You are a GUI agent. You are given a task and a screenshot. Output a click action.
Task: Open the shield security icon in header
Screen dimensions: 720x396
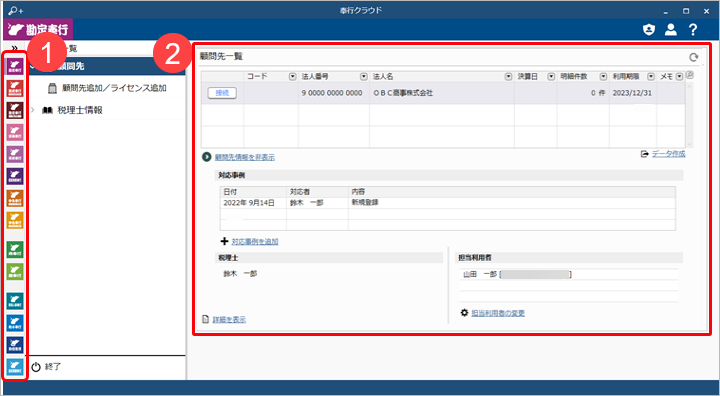pyautogui.click(x=649, y=30)
